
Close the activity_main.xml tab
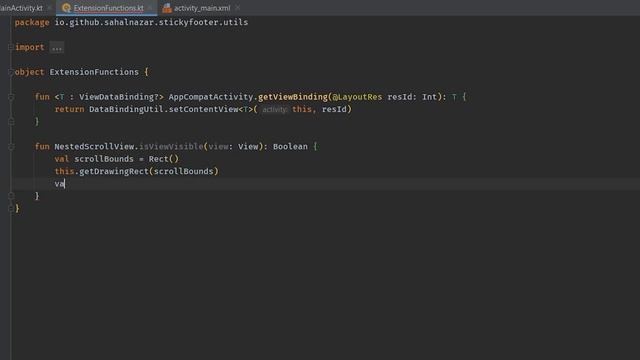[238, 8]
